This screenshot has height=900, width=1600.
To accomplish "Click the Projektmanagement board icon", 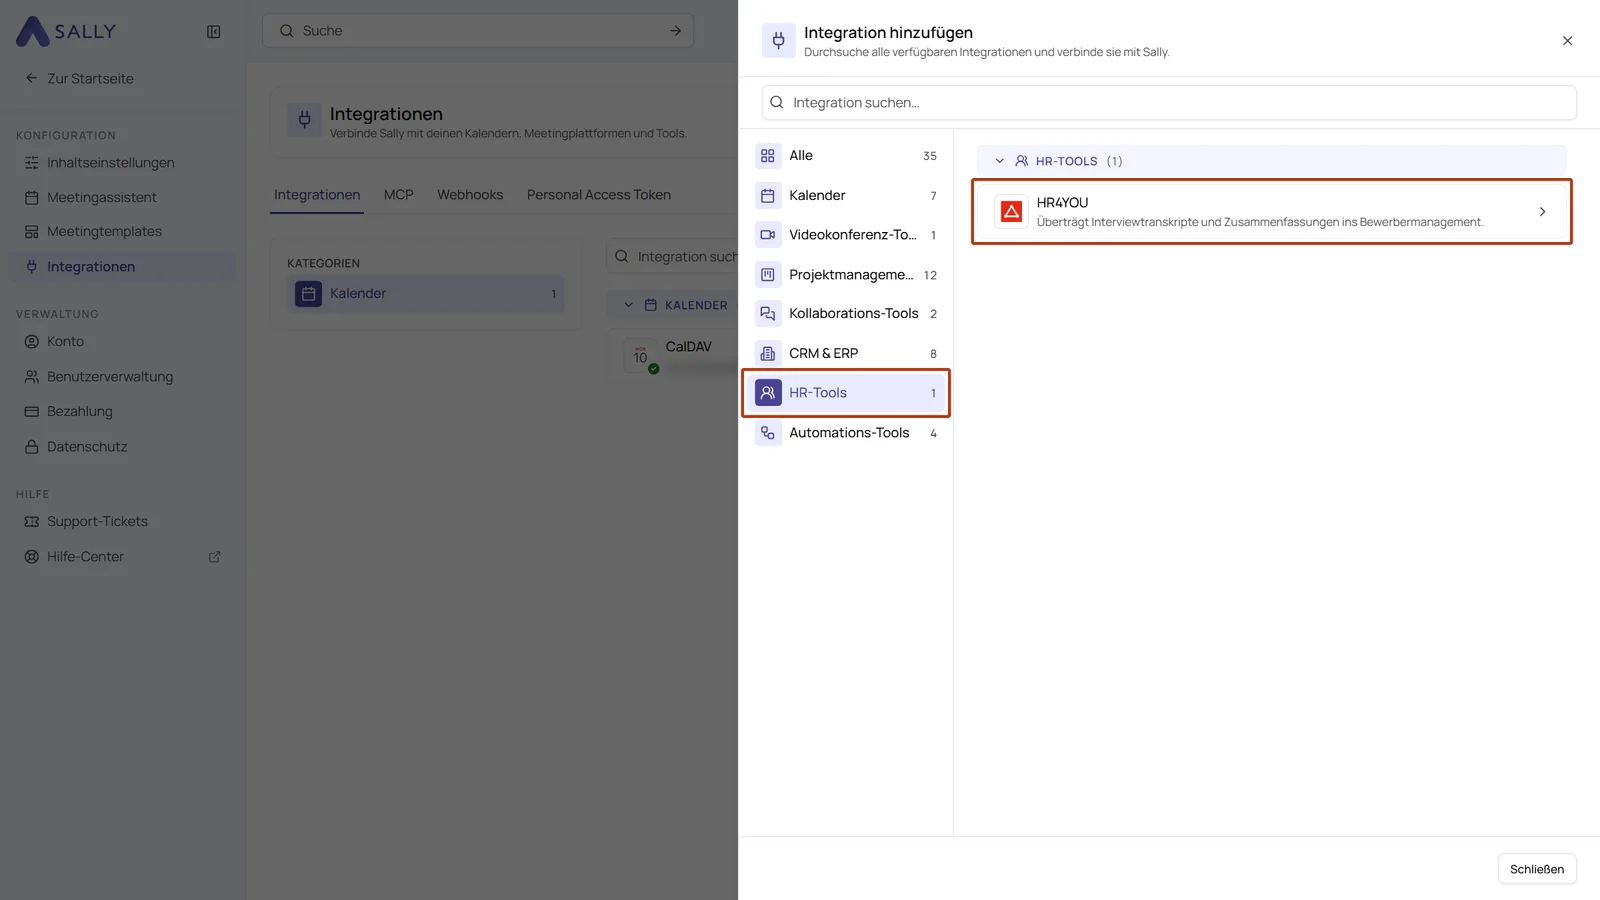I will point(768,275).
